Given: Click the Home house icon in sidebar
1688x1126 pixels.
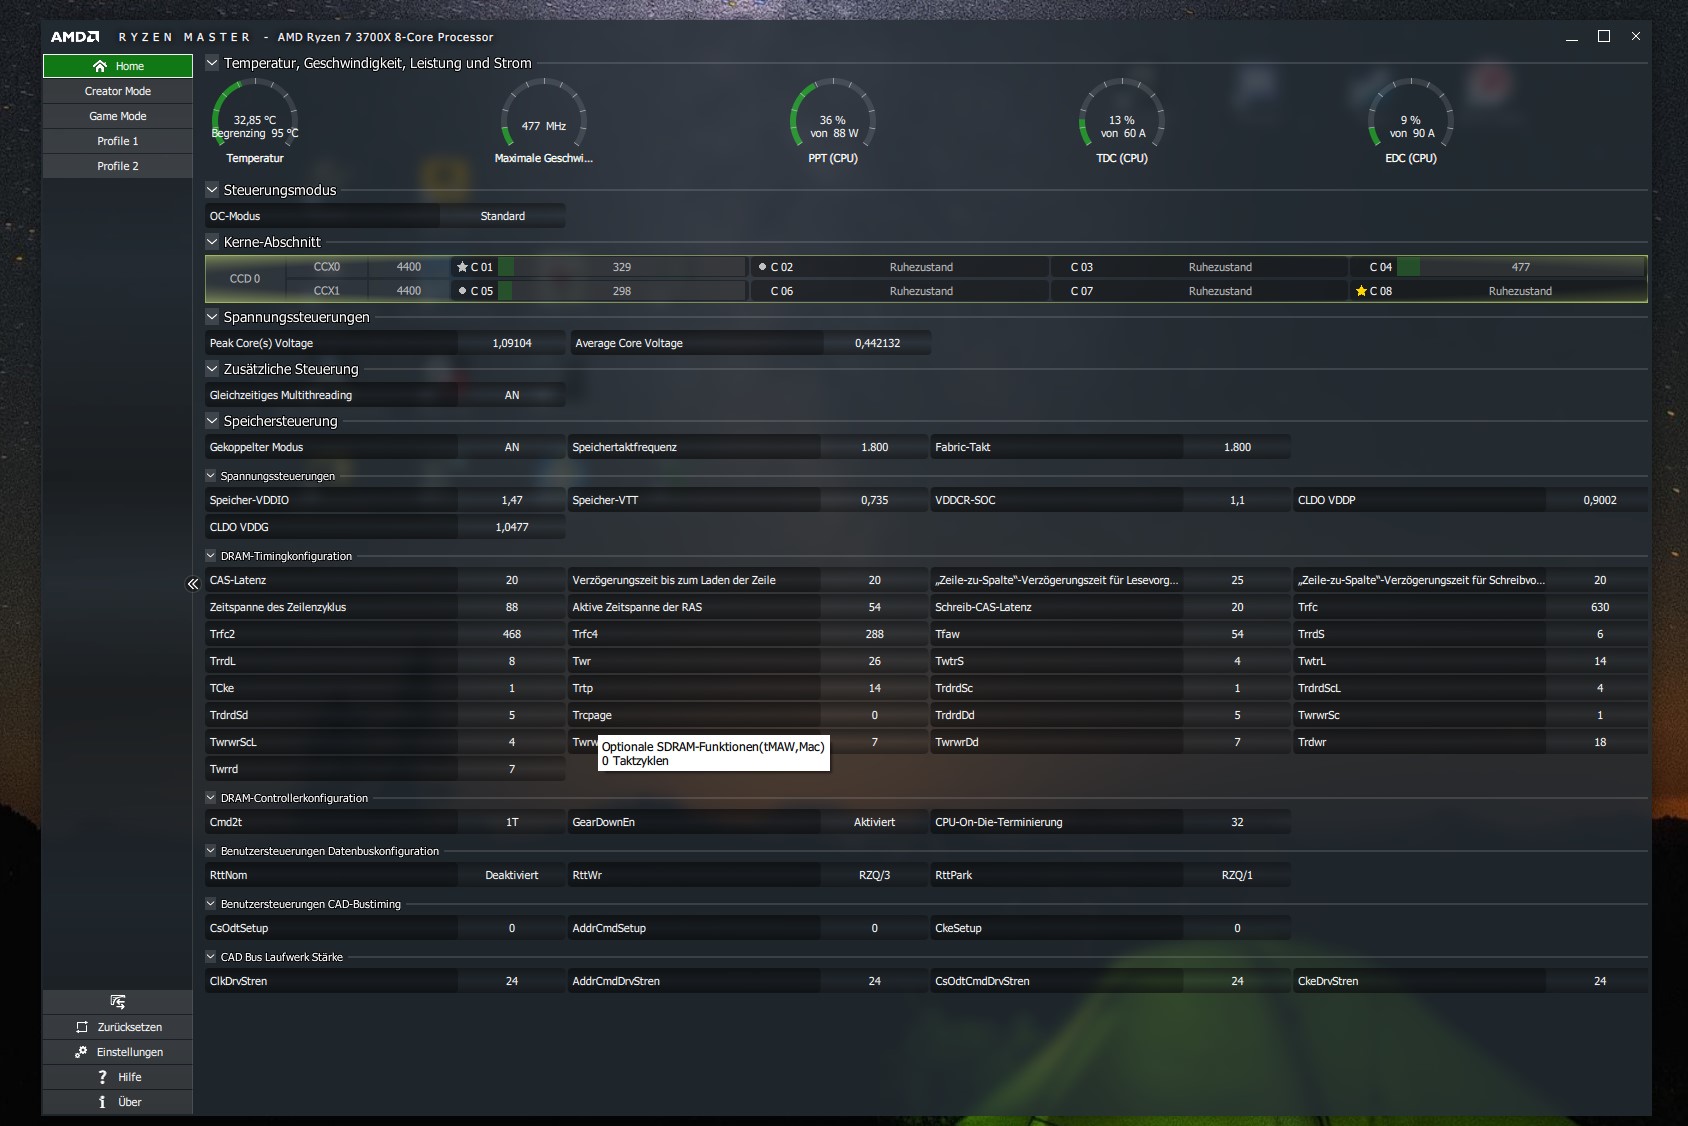Looking at the screenshot, I should click(x=100, y=66).
